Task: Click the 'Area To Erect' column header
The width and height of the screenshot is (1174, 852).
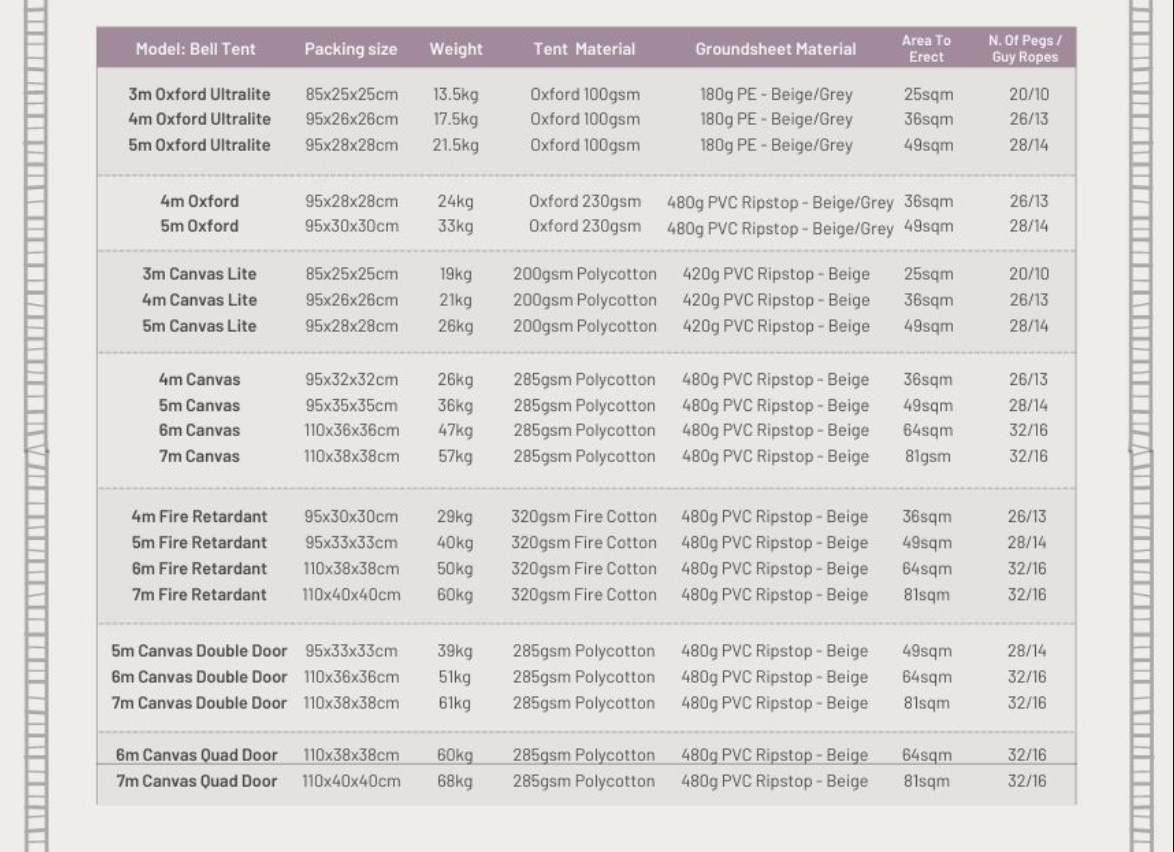Action: point(926,49)
